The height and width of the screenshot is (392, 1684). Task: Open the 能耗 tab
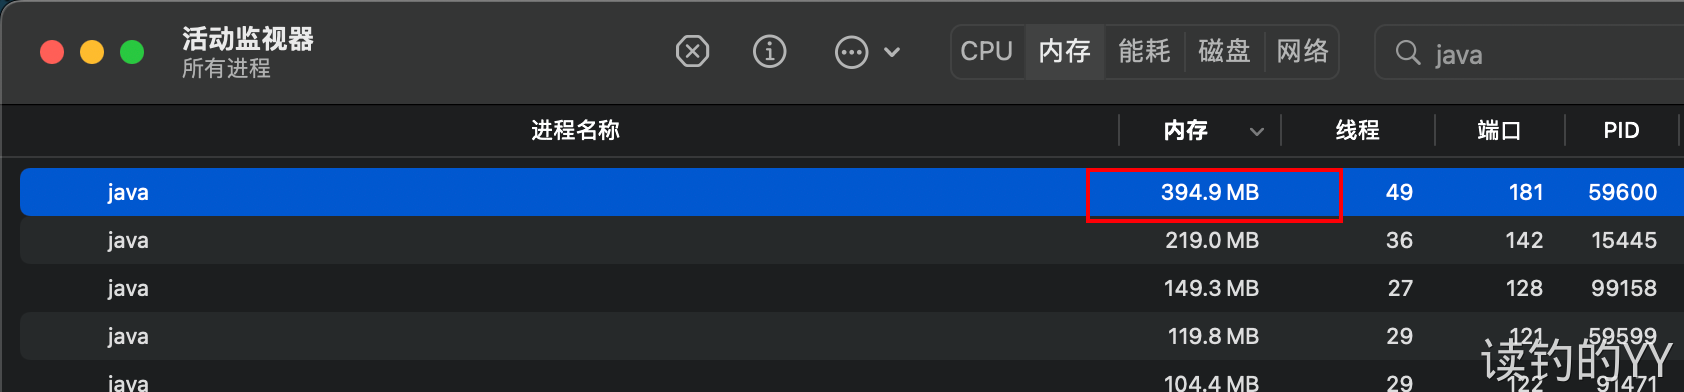1144,52
